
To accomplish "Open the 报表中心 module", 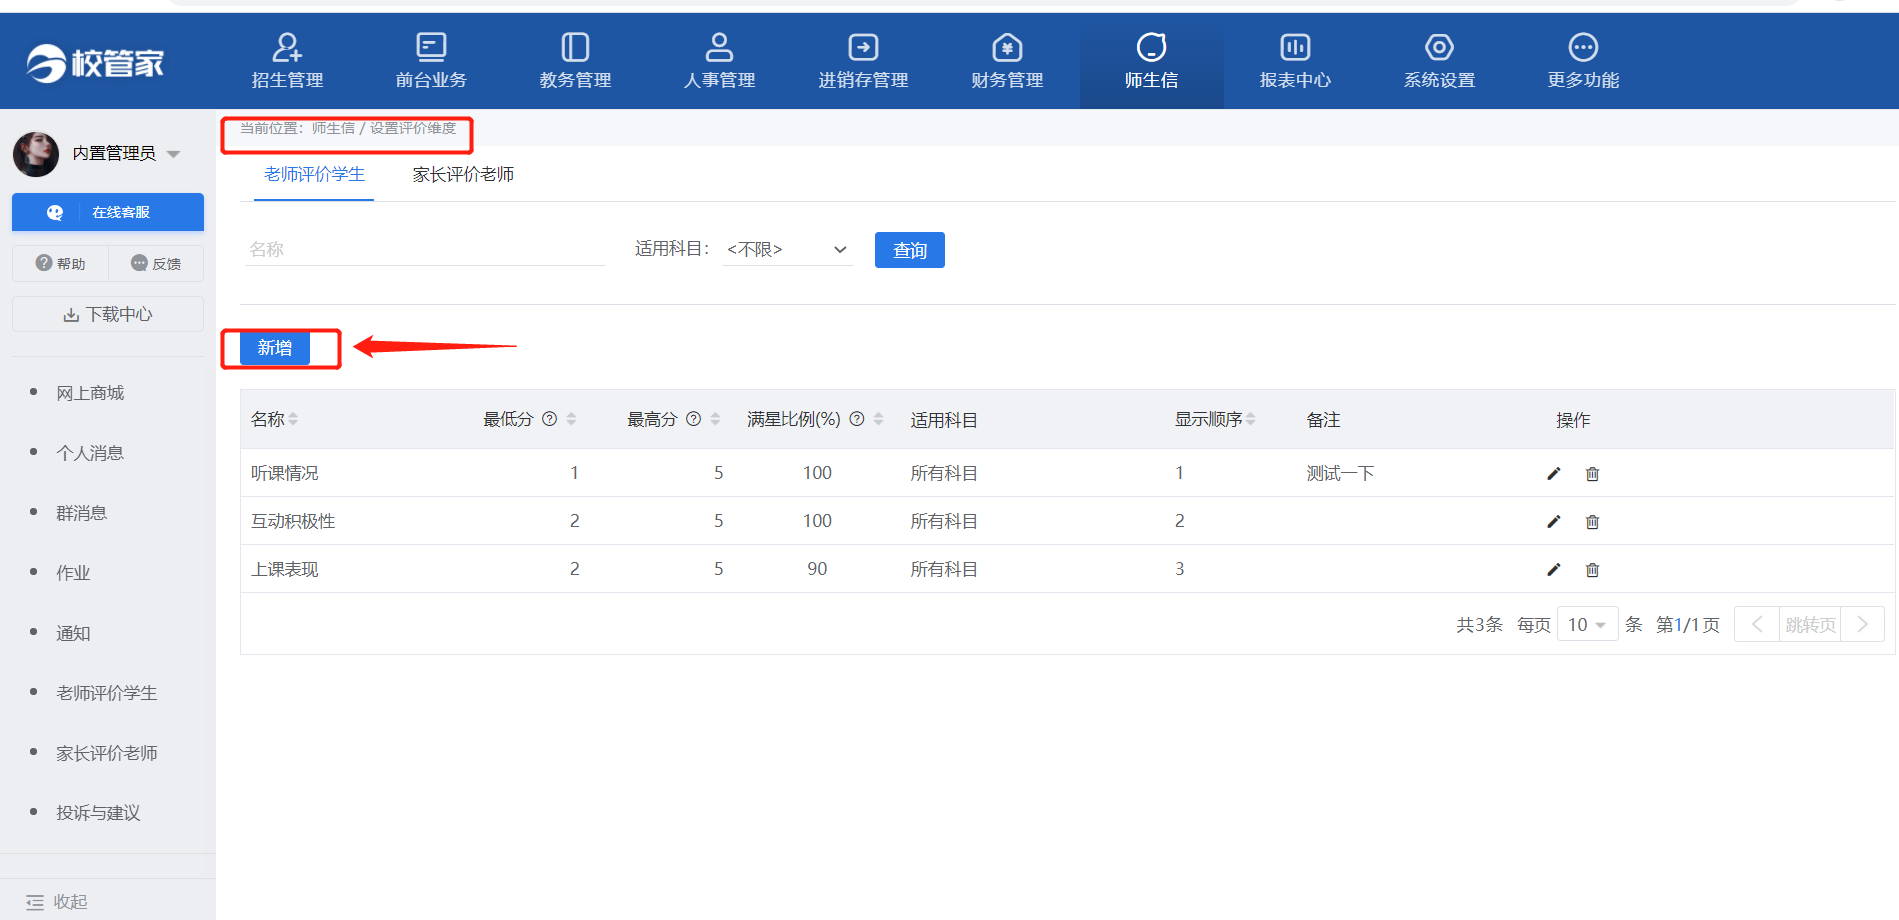I will 1295,61.
